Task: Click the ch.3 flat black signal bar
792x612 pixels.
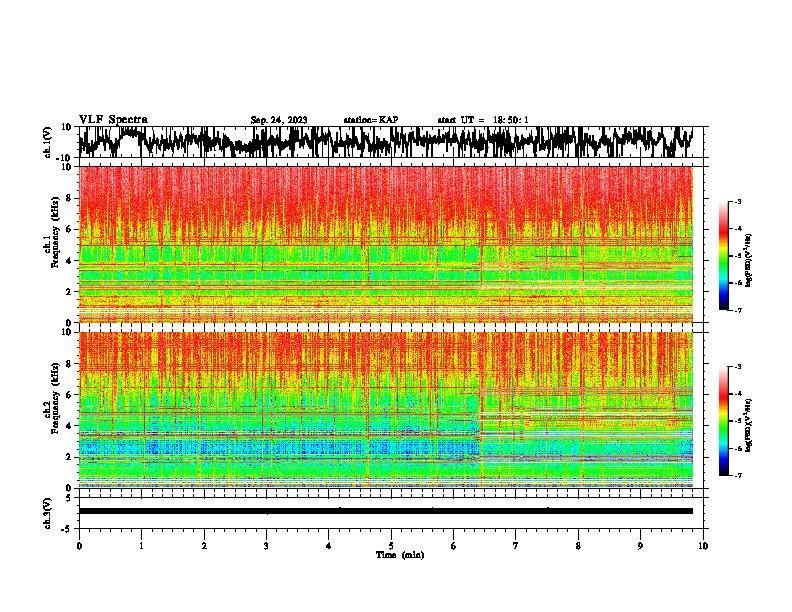Action: (x=385, y=511)
